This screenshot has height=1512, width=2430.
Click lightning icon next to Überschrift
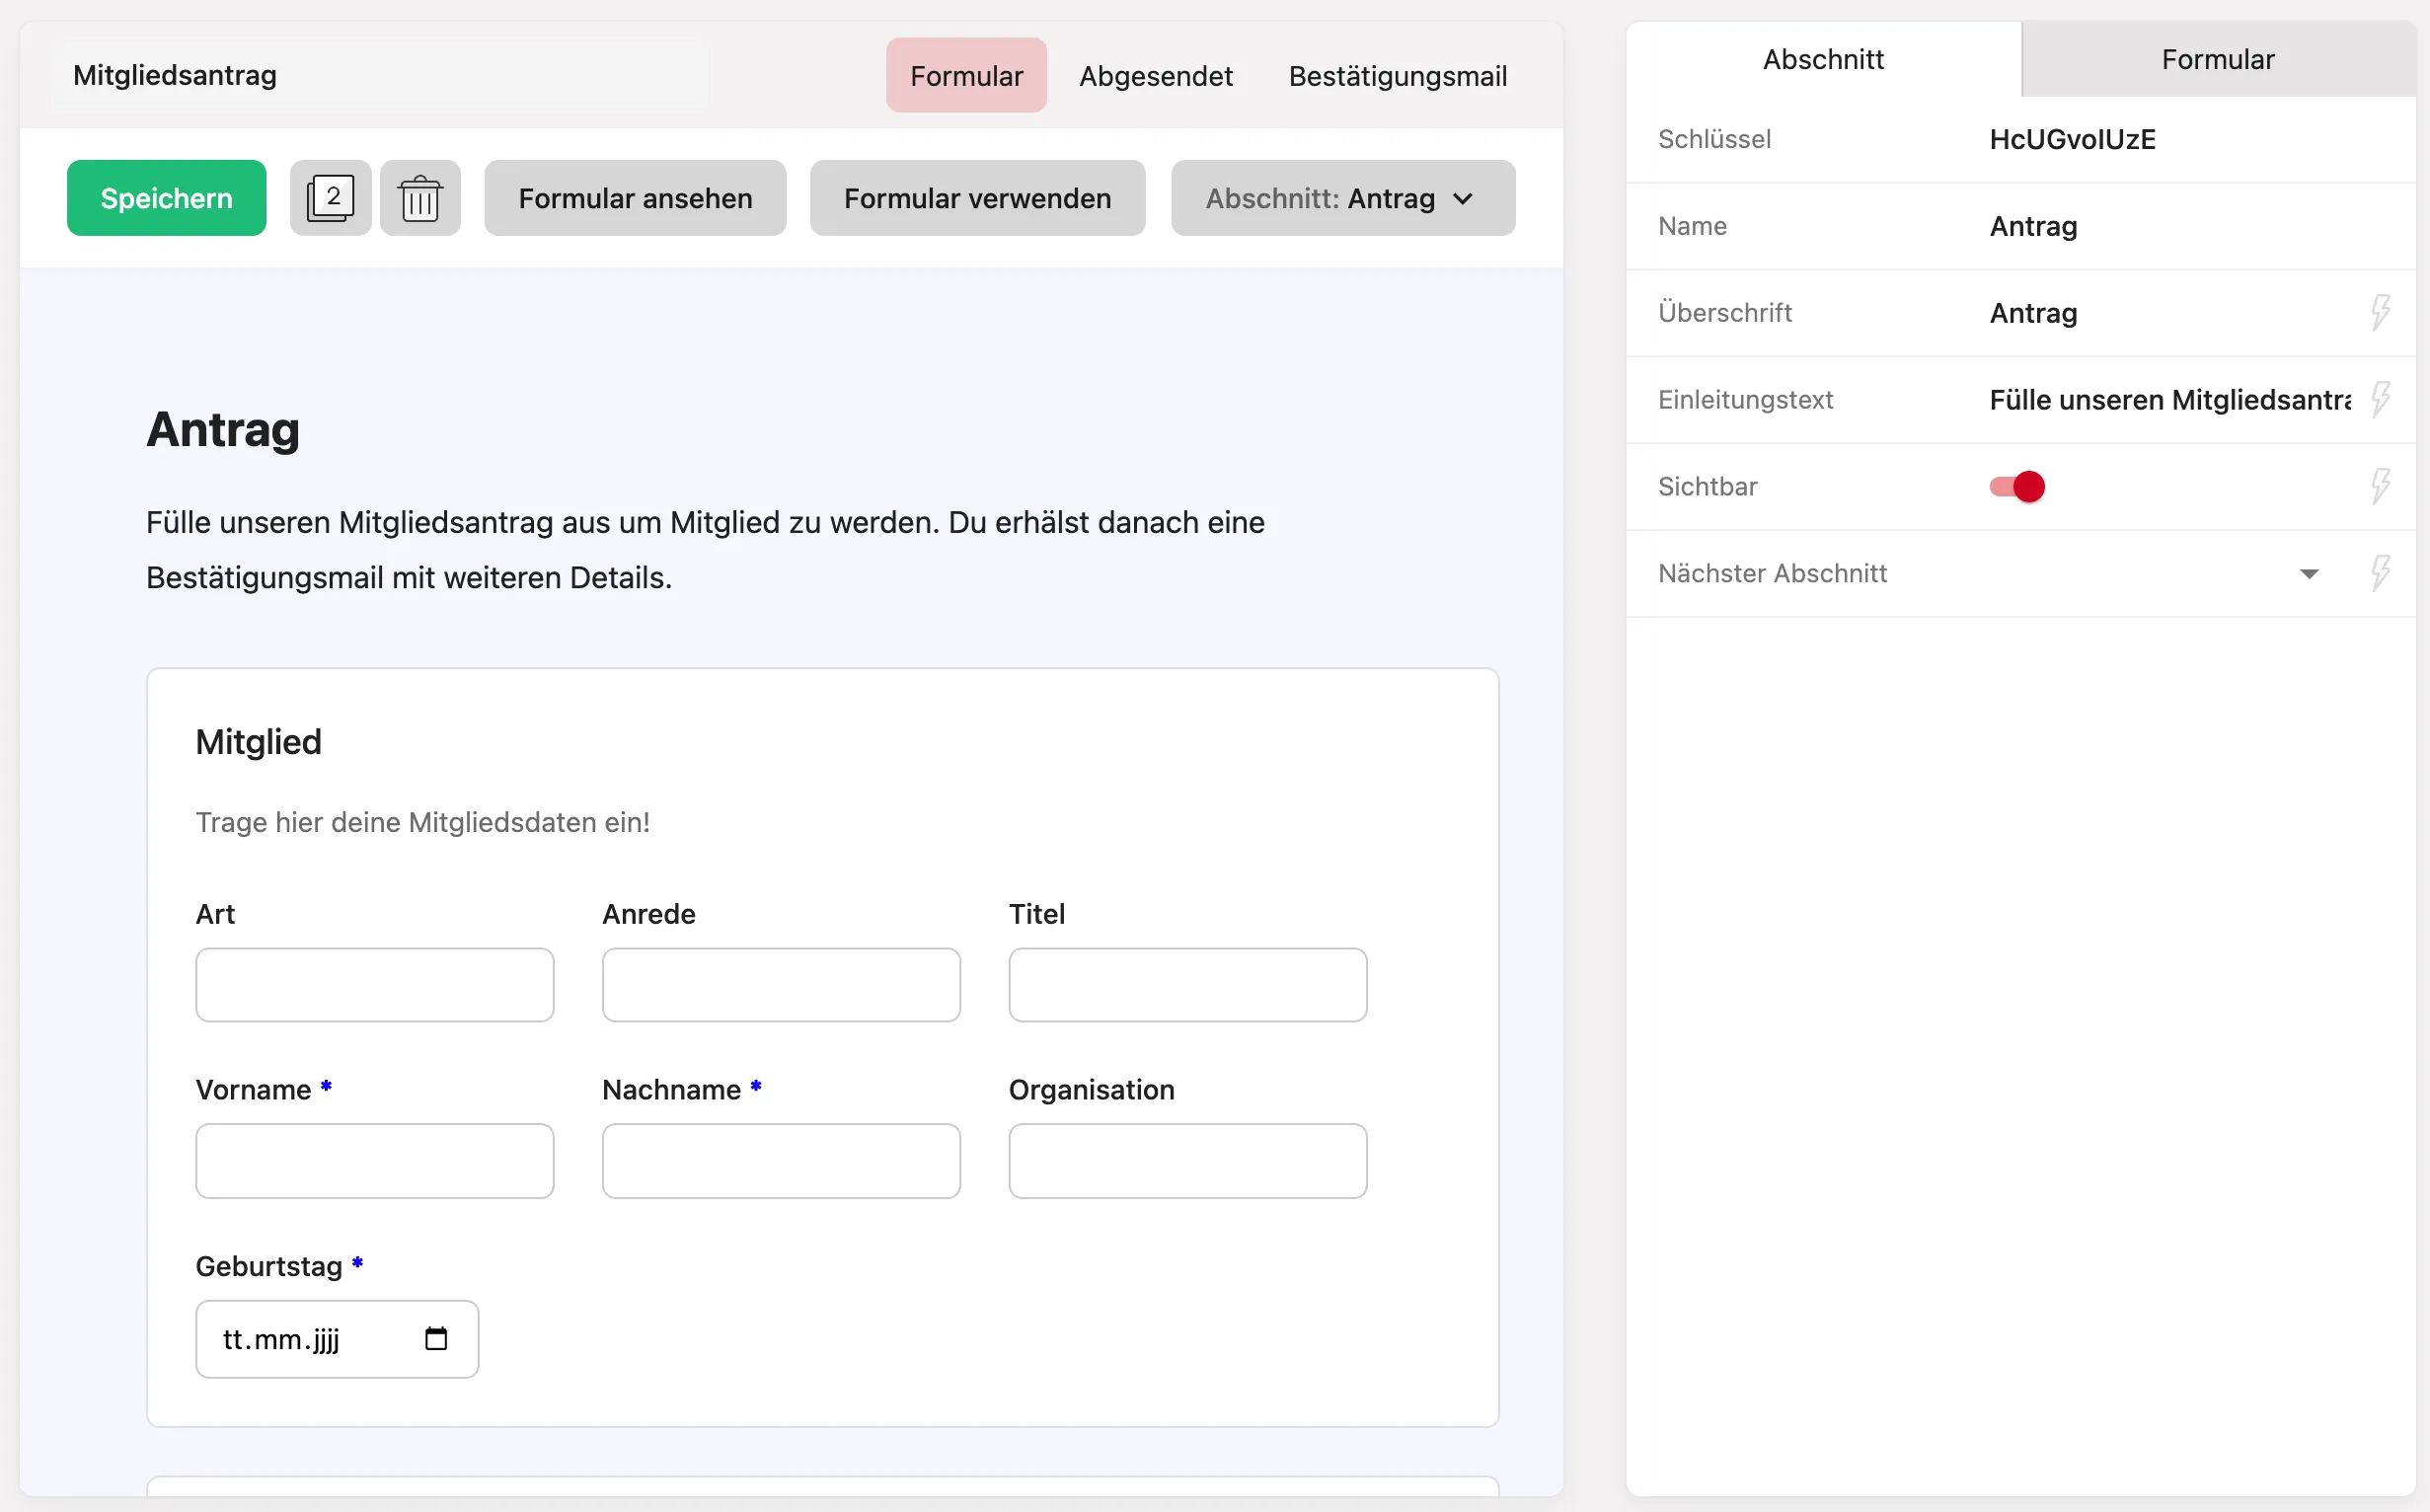(x=2380, y=313)
